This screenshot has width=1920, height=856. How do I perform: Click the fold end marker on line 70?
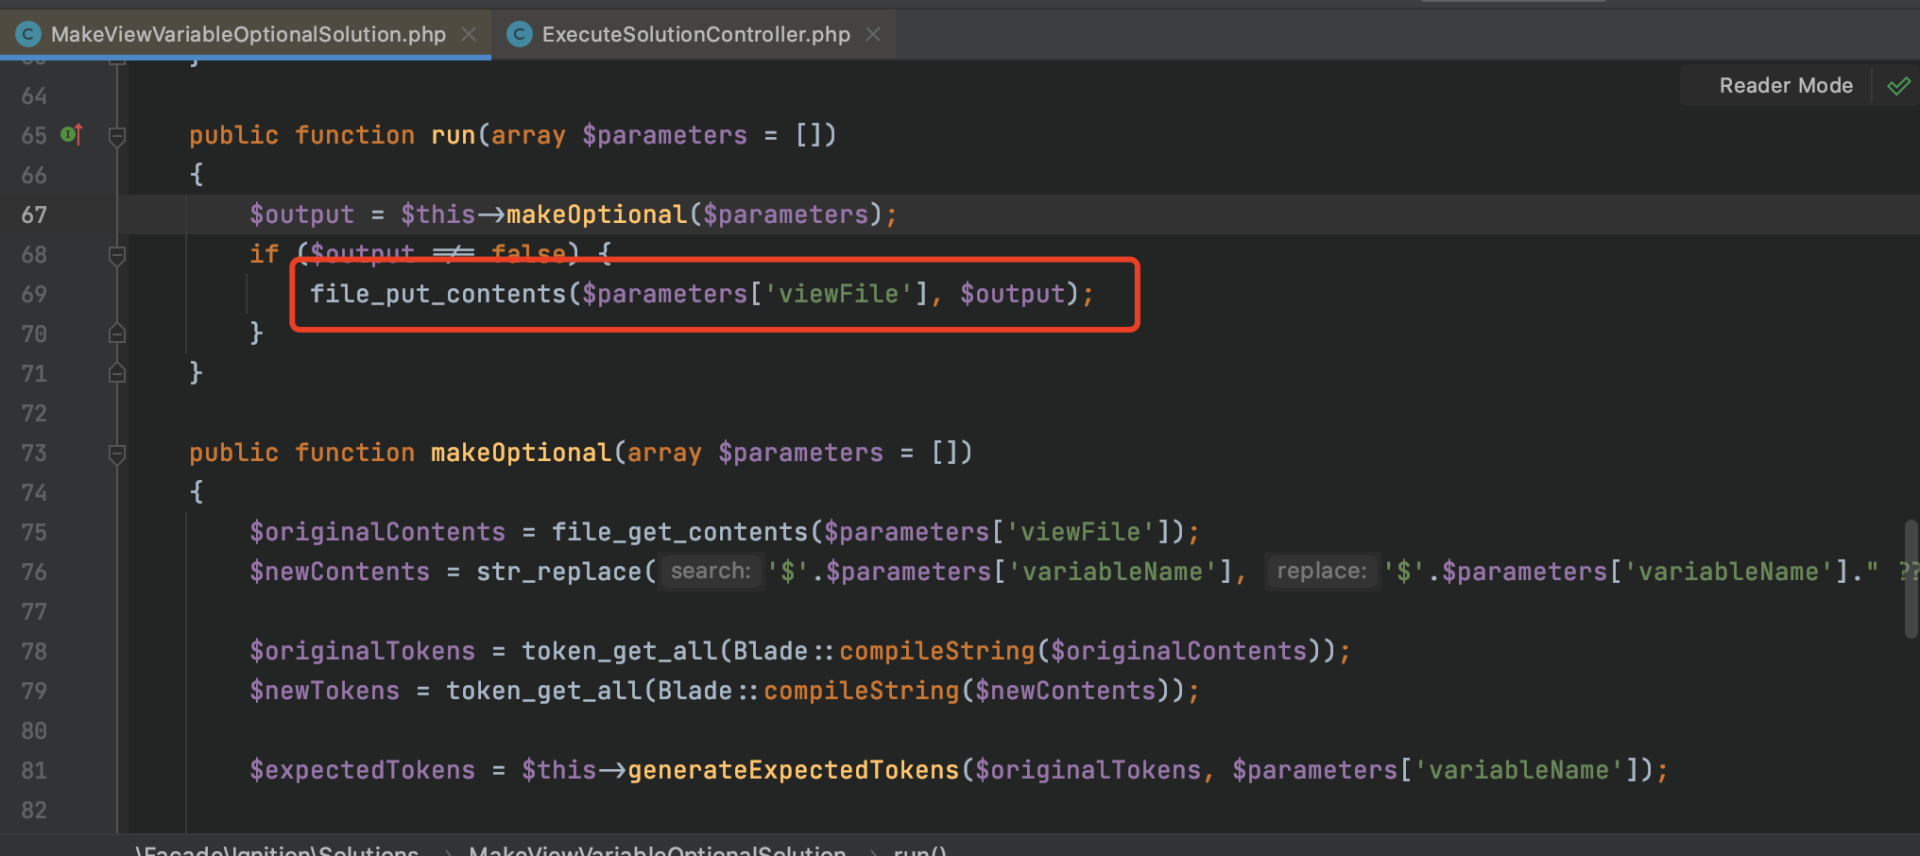pyautogui.click(x=117, y=333)
